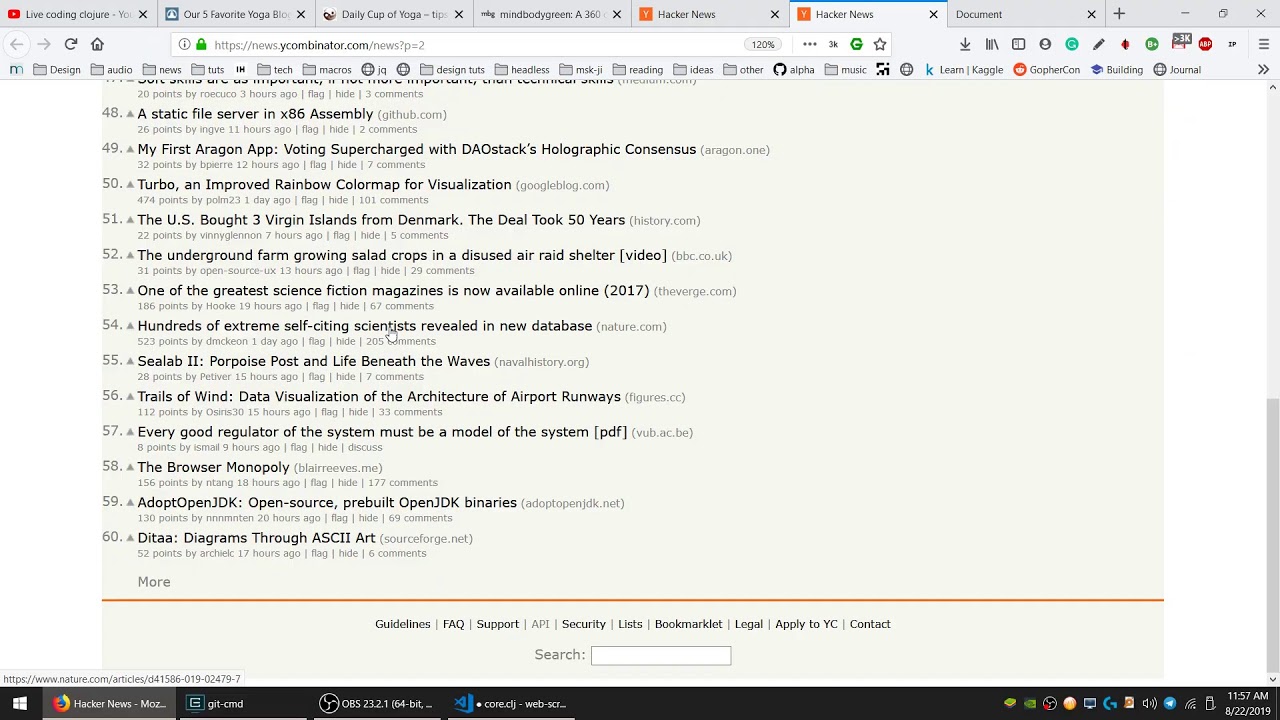Screen dimensions: 1280x720
Task: Open the Windows Start menu
Action: [20, 704]
